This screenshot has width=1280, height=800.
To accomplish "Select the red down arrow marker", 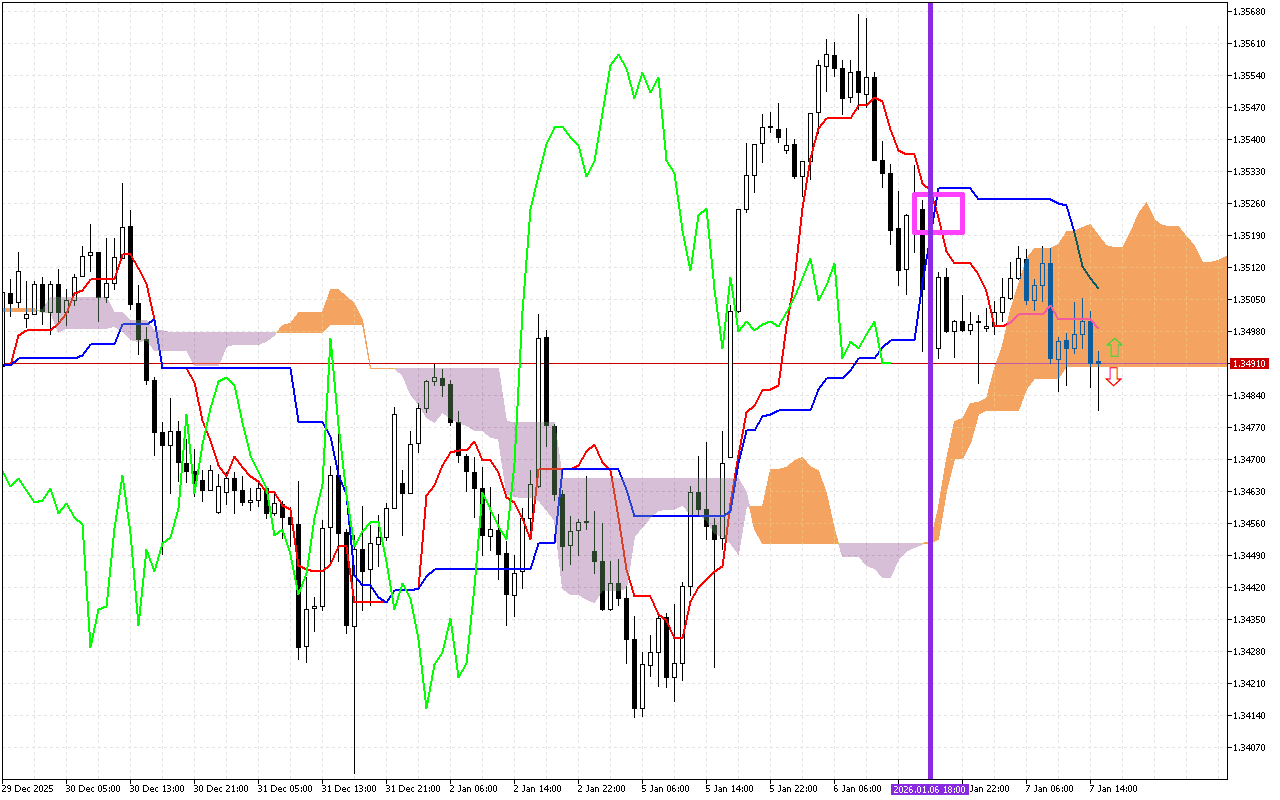I will (1115, 375).
